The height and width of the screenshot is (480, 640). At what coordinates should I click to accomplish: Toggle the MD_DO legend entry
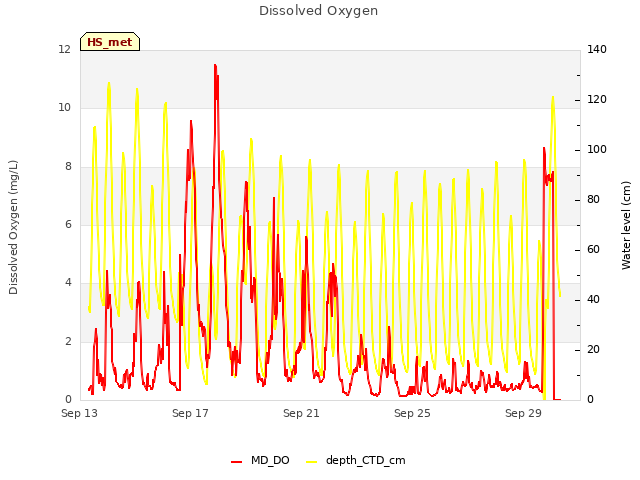point(260,461)
